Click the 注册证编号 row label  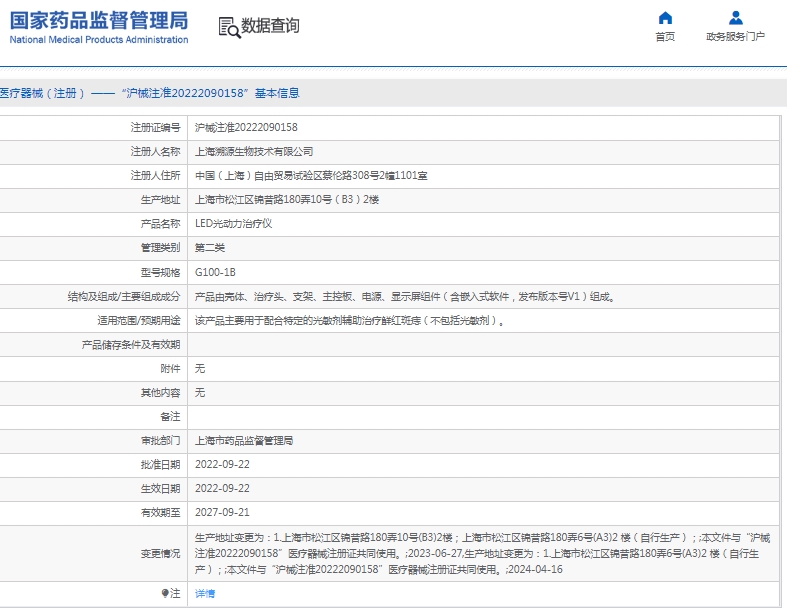(156, 128)
